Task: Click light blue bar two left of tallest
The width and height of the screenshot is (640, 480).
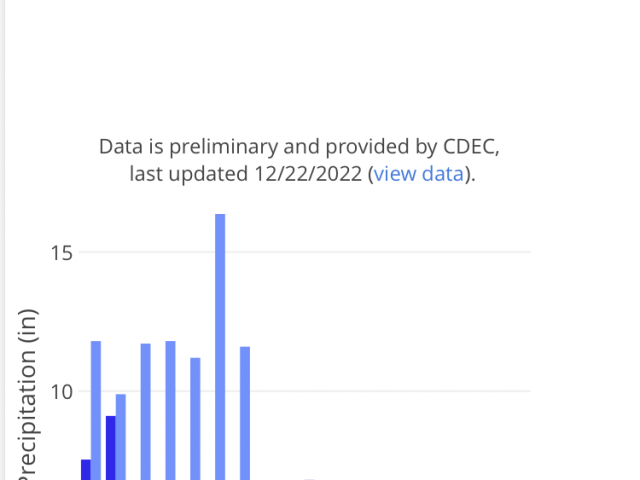Action: [x=171, y=410]
